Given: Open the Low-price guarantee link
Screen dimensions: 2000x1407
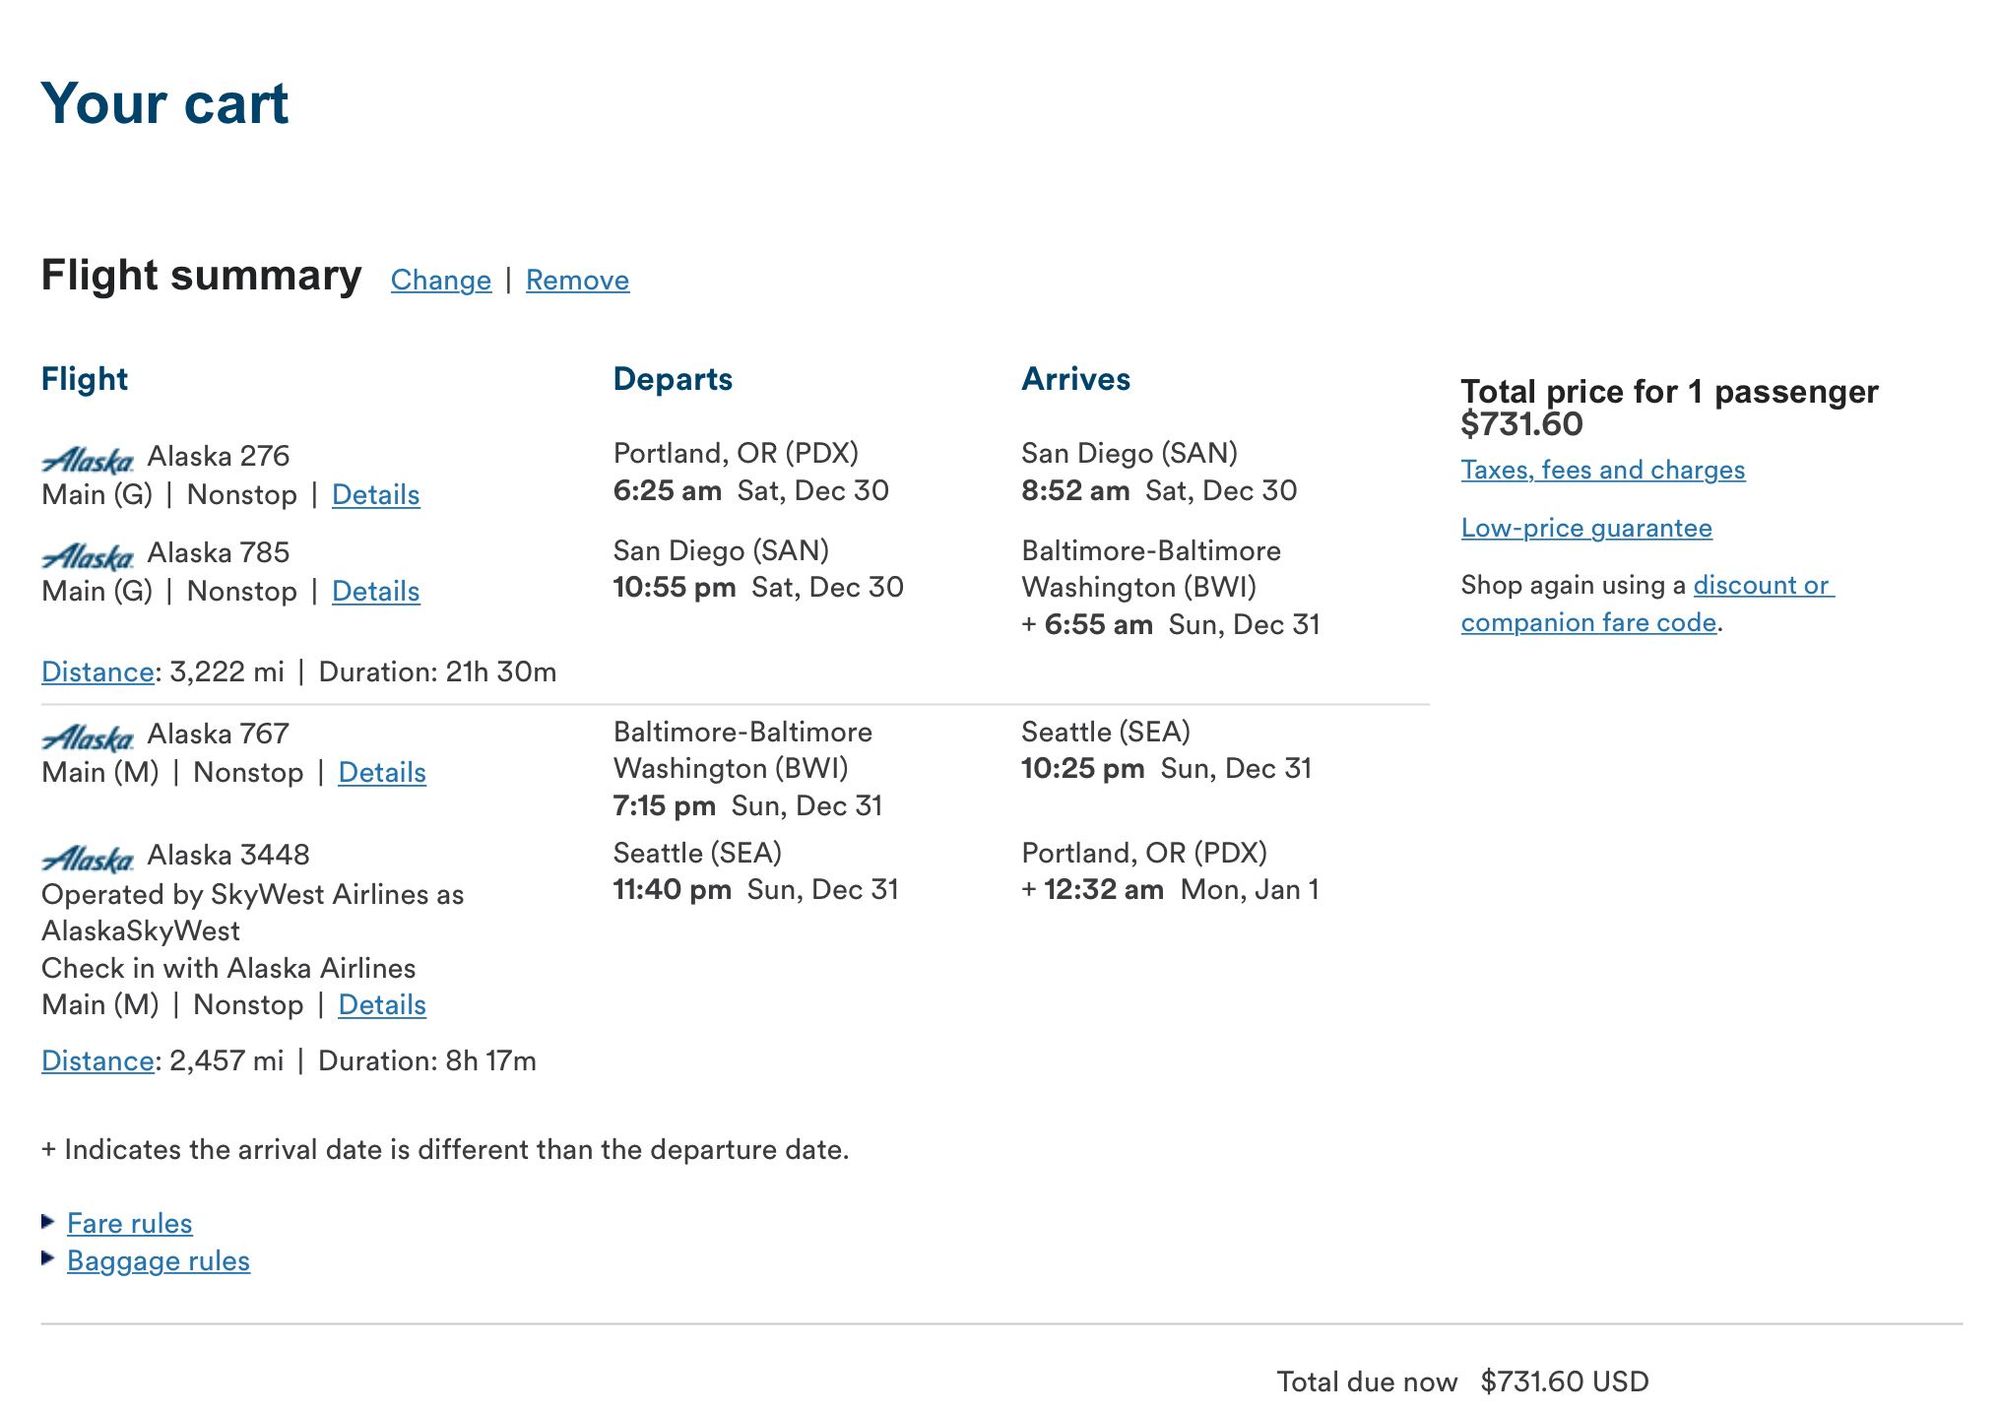Looking at the screenshot, I should tap(1586, 528).
